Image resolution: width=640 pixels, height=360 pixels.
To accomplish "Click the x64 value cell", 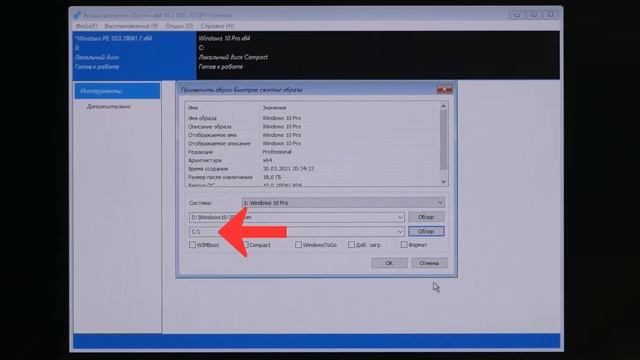I will click(x=267, y=160).
